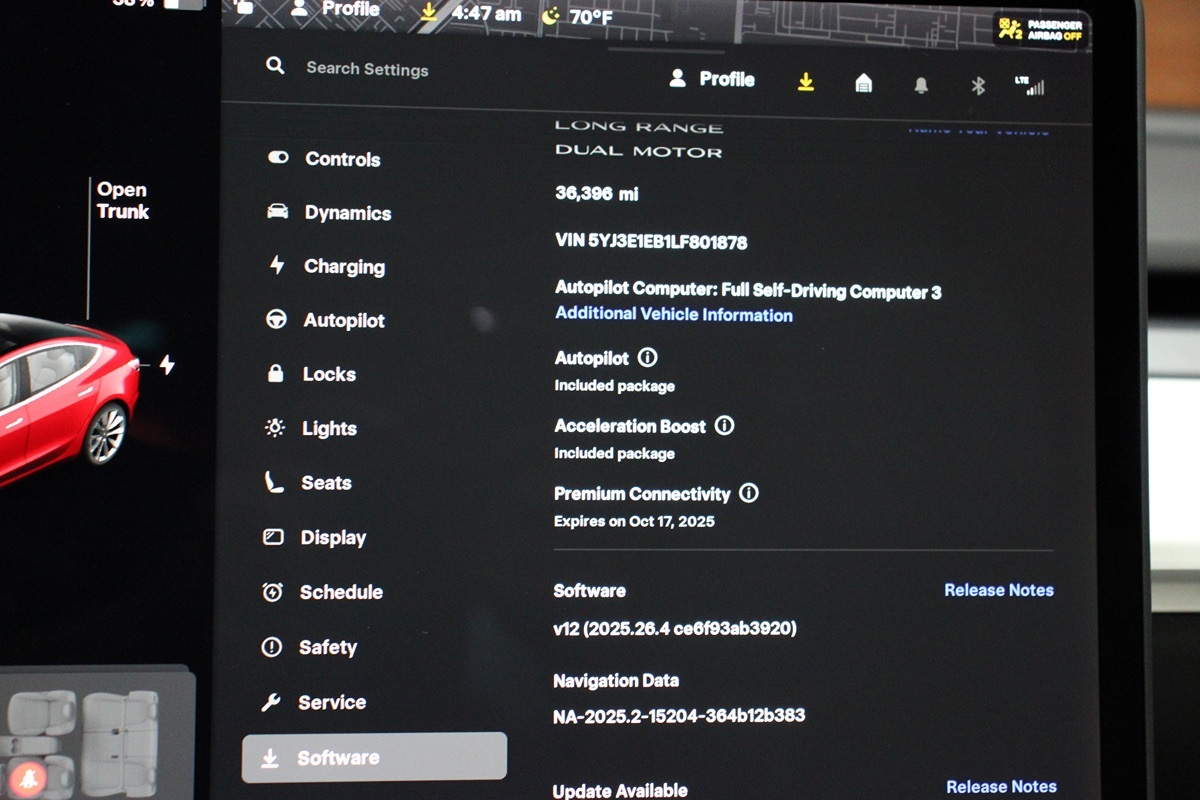This screenshot has width=1200, height=800.
Task: Open the notifications bell icon
Action: pos(921,86)
